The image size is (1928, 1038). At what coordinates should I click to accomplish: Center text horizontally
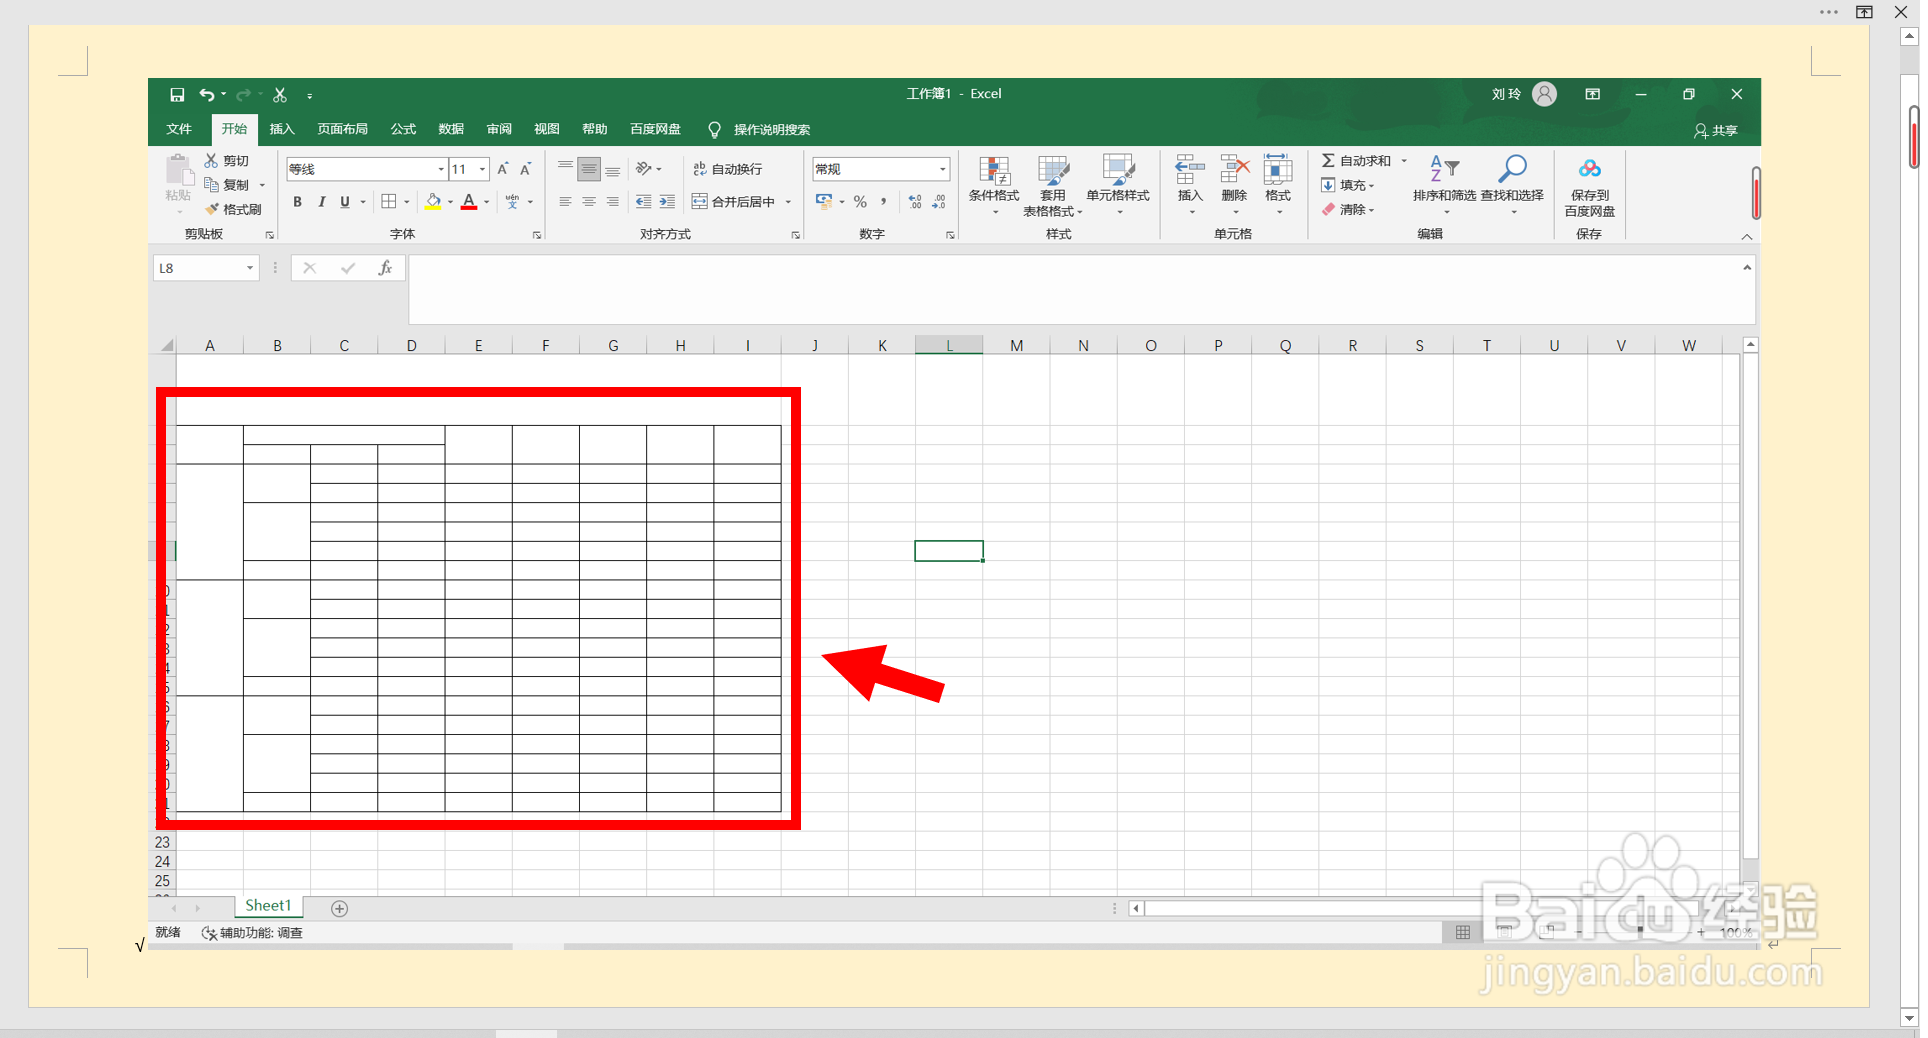pos(589,202)
